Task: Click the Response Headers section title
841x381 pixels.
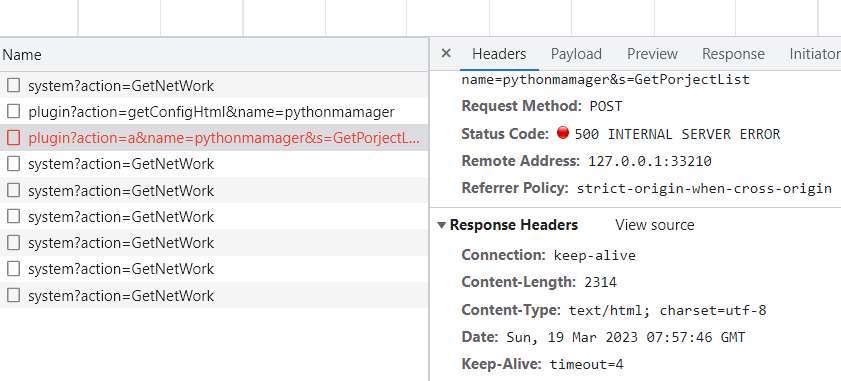Action: click(x=514, y=225)
